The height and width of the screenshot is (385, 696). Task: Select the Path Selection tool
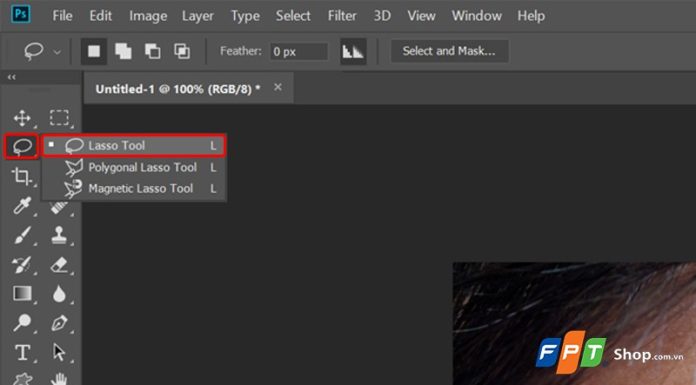59,353
